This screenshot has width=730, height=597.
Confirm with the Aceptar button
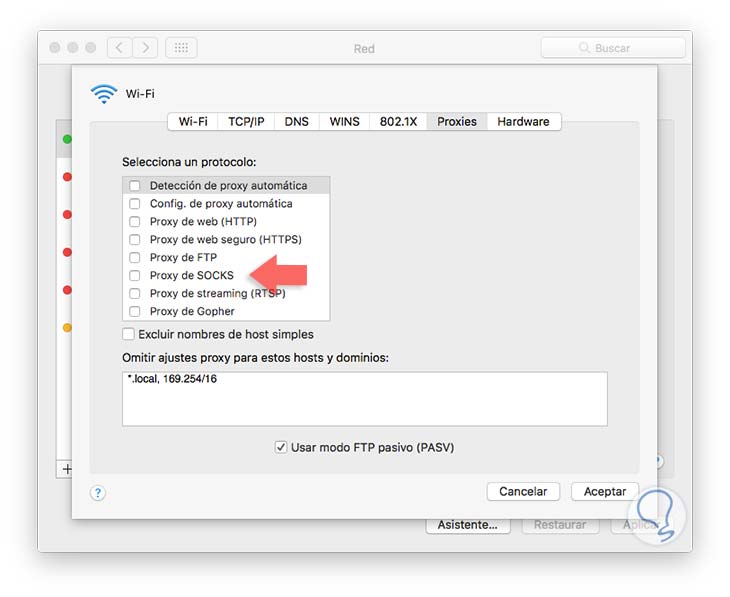[x=605, y=491]
